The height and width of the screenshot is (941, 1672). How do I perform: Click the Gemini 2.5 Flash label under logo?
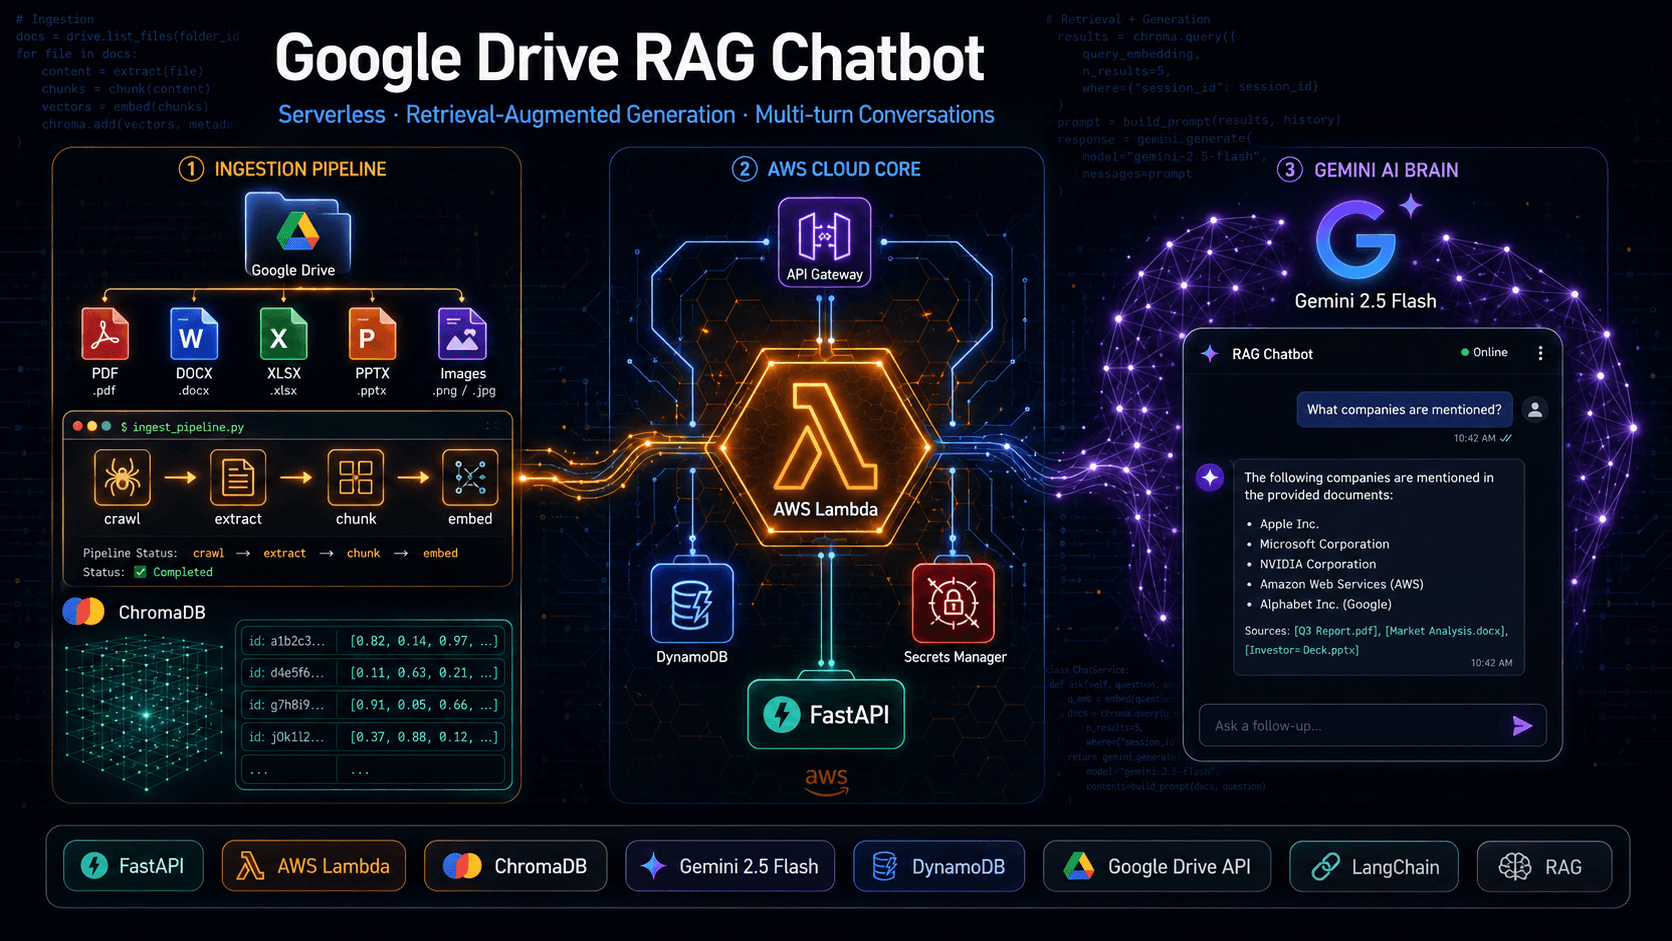coord(1365,301)
